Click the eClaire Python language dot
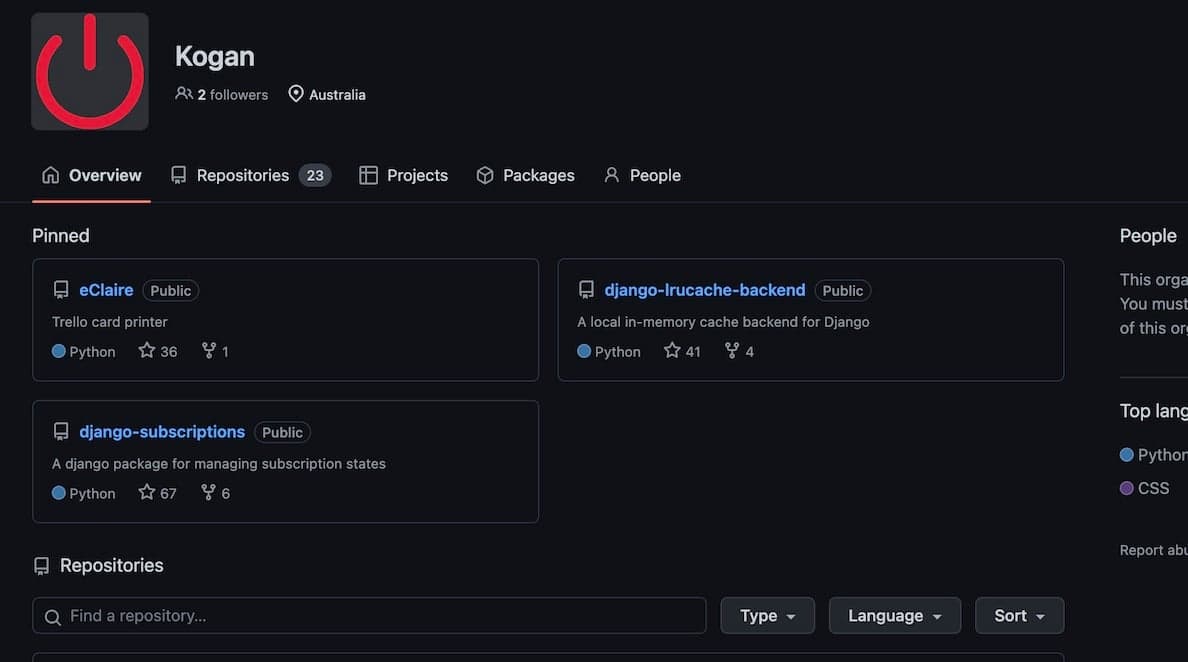This screenshot has width=1188, height=662. click(58, 351)
